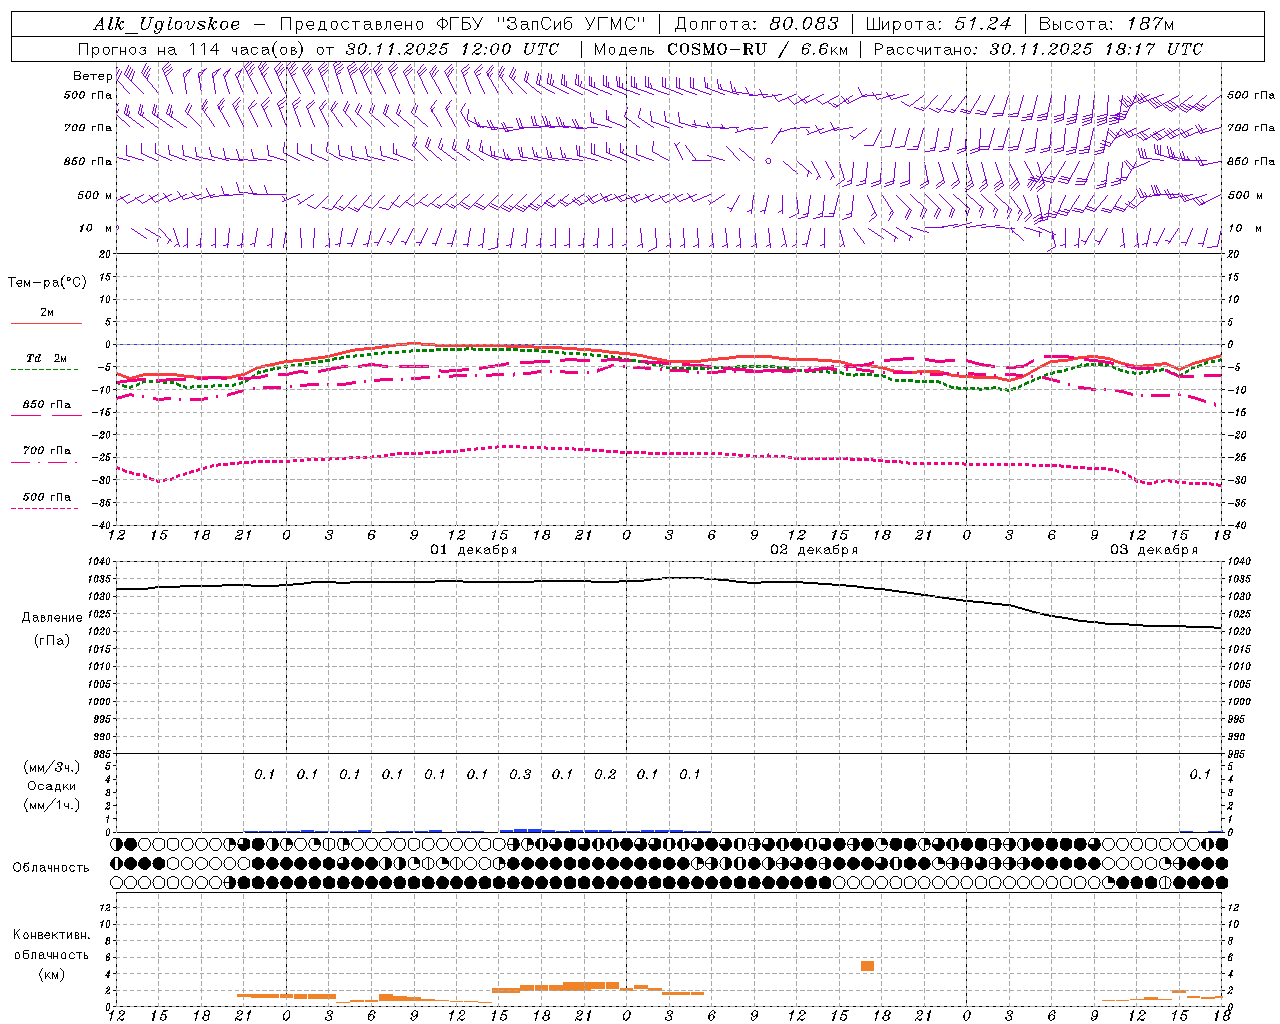Select model name 'COSMO-RU / 6.6км'
The width and height of the screenshot is (1280, 1024).
tap(757, 49)
